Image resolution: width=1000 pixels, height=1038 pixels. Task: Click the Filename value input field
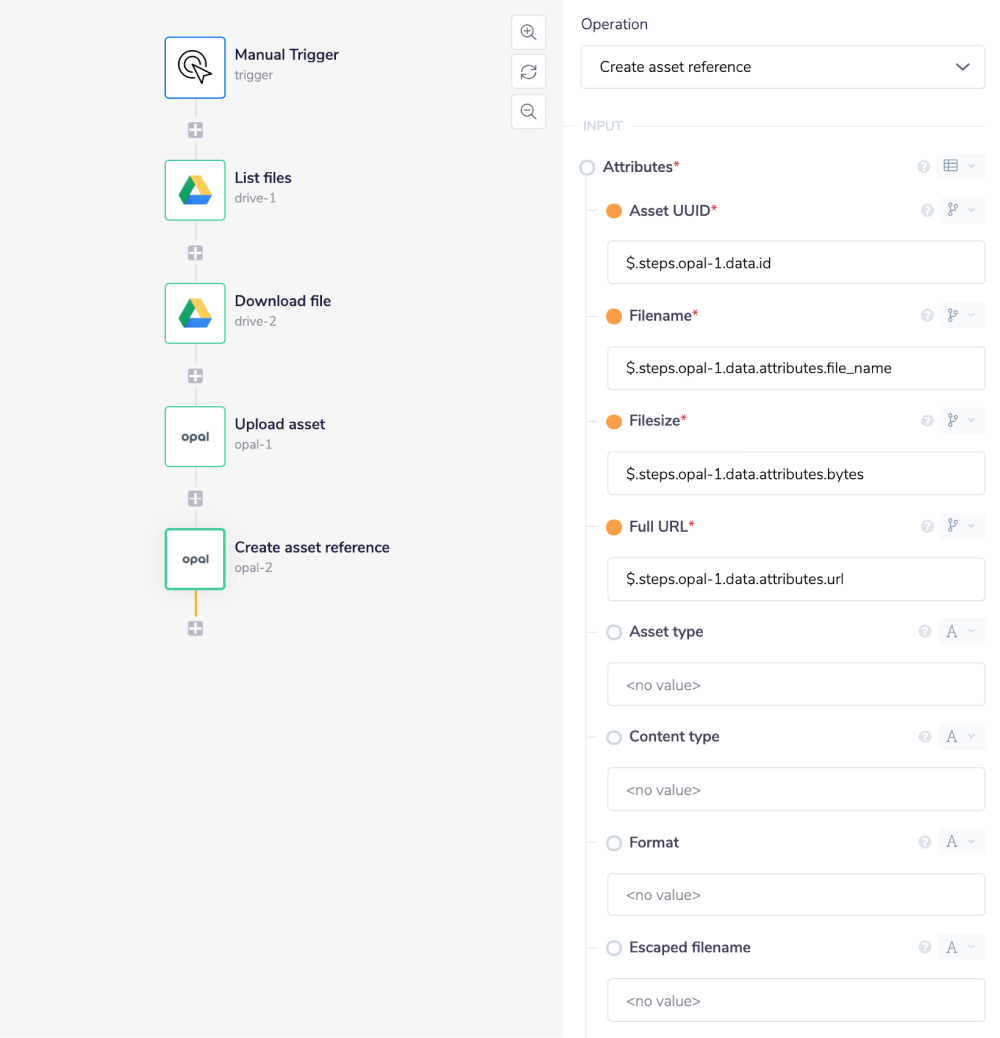[x=796, y=368]
